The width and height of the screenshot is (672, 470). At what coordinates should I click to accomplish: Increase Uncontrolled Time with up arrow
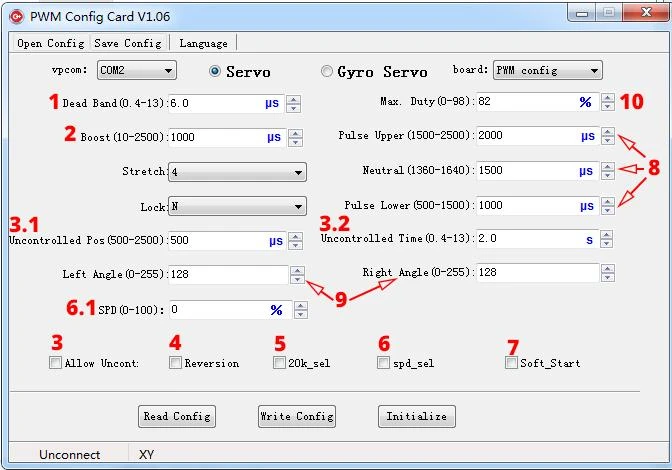[x=607, y=235]
